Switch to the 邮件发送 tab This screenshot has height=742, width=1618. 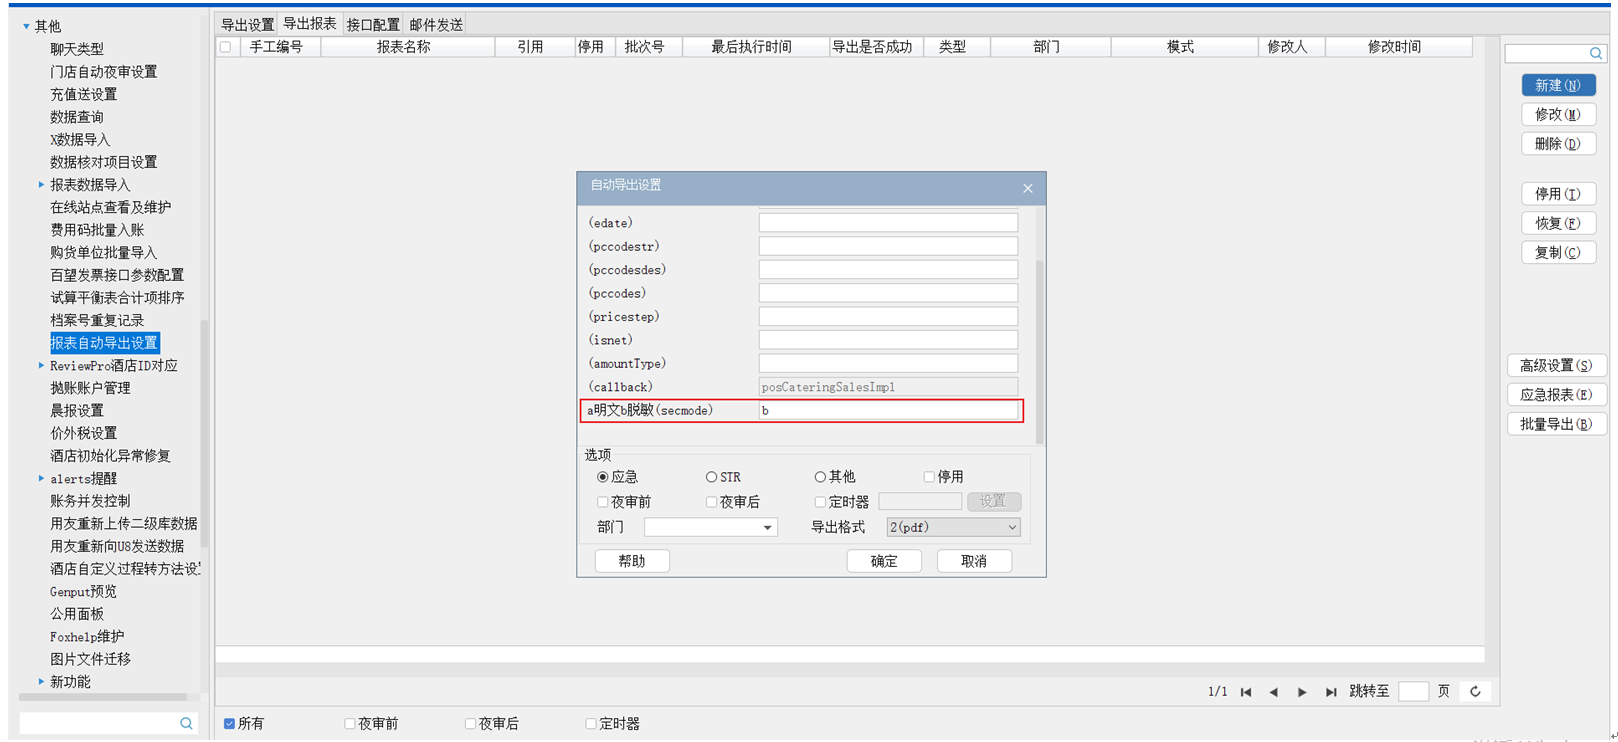tap(436, 25)
